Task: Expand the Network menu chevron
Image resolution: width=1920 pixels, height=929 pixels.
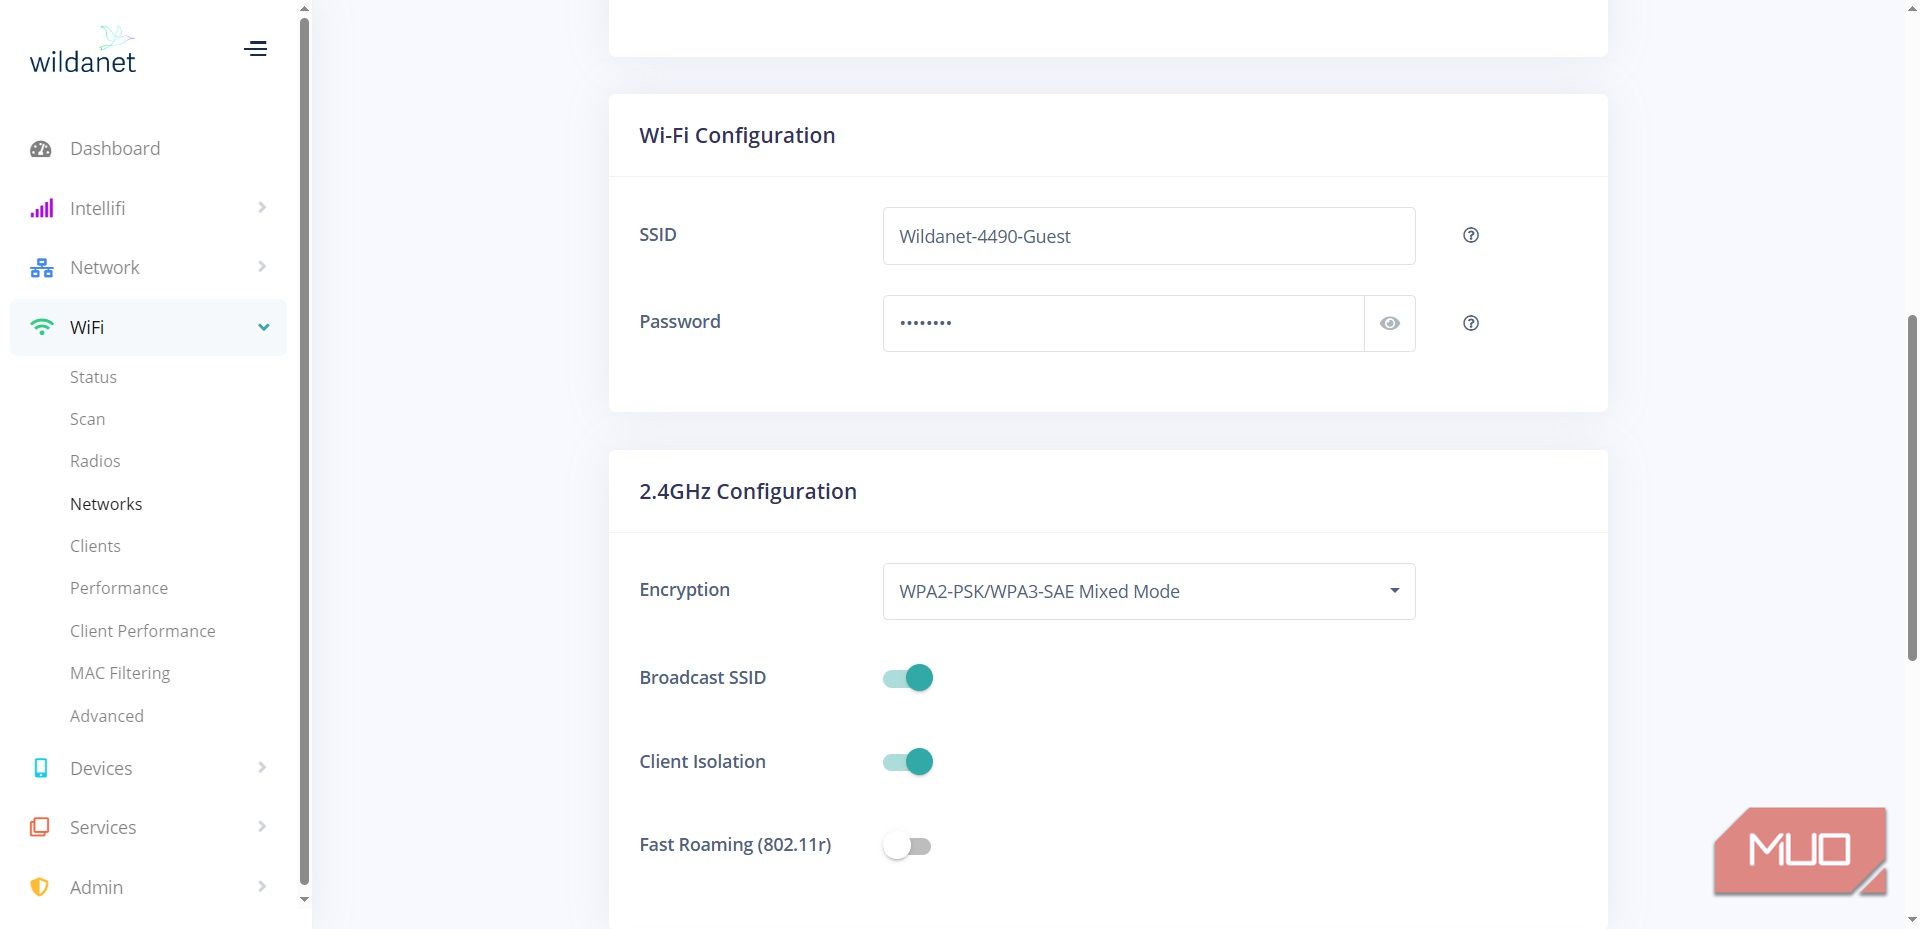Action: point(262,267)
